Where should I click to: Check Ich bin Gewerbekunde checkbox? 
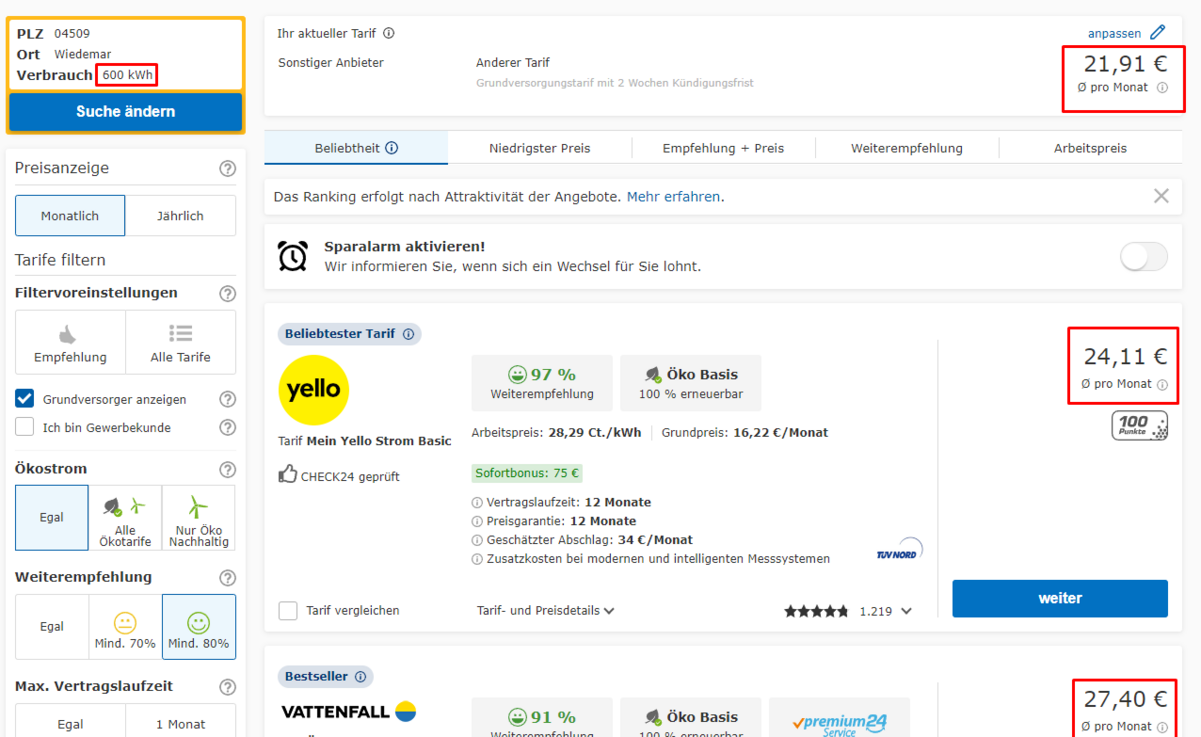(25, 427)
